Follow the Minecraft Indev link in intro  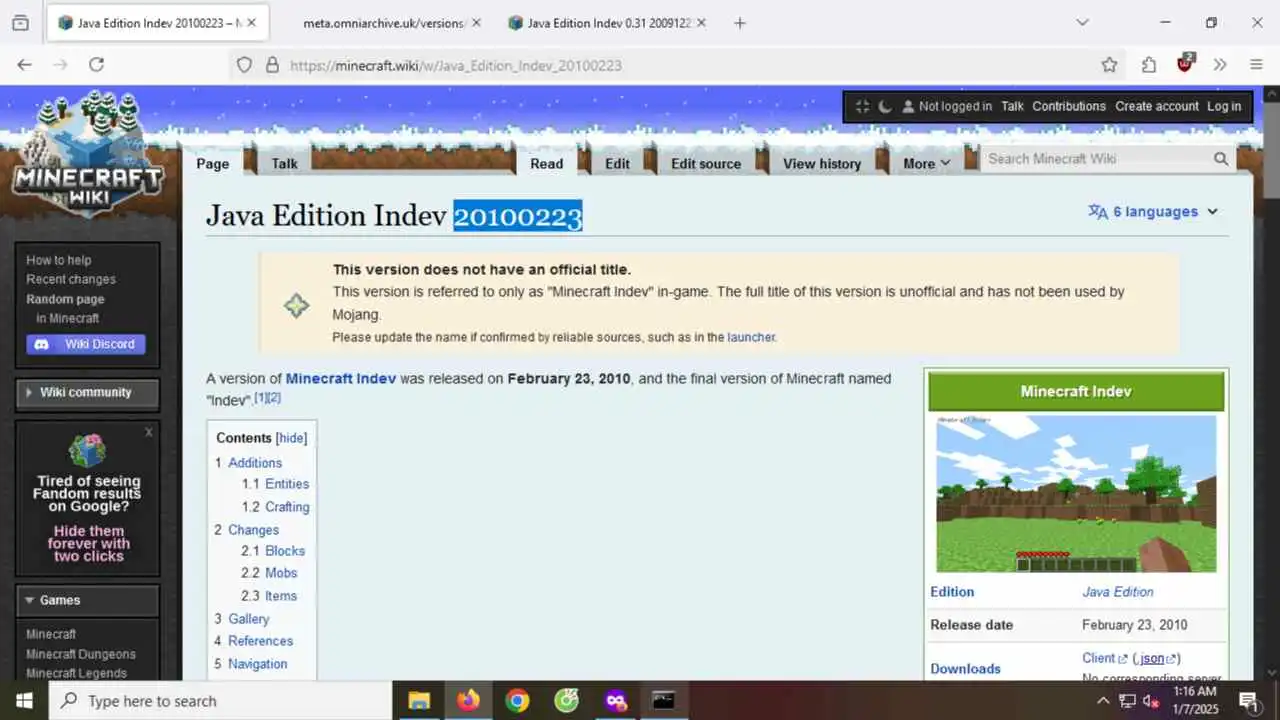click(341, 379)
